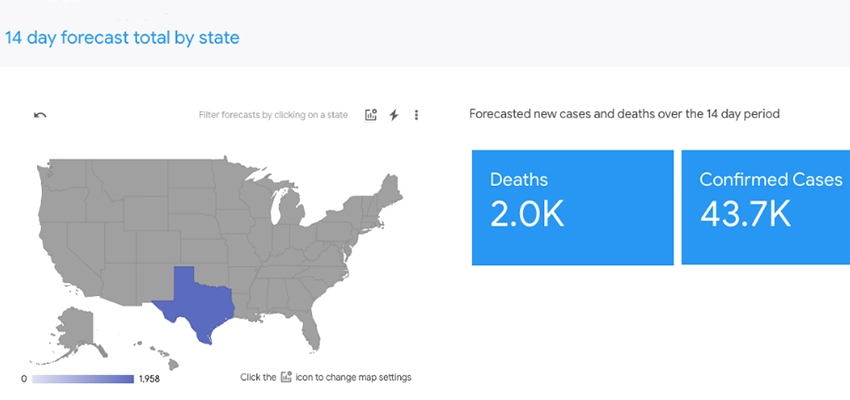Click Filter forecasts by clicking on a state text
850x400 pixels.
(273, 115)
